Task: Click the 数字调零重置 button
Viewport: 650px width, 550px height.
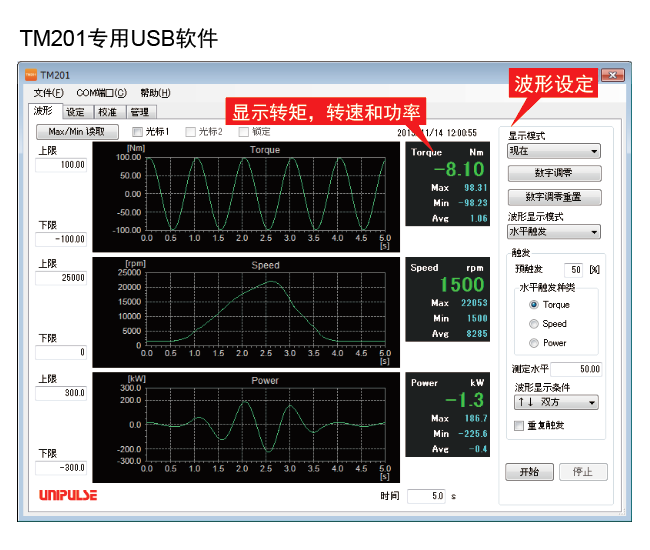Action: 555,197
